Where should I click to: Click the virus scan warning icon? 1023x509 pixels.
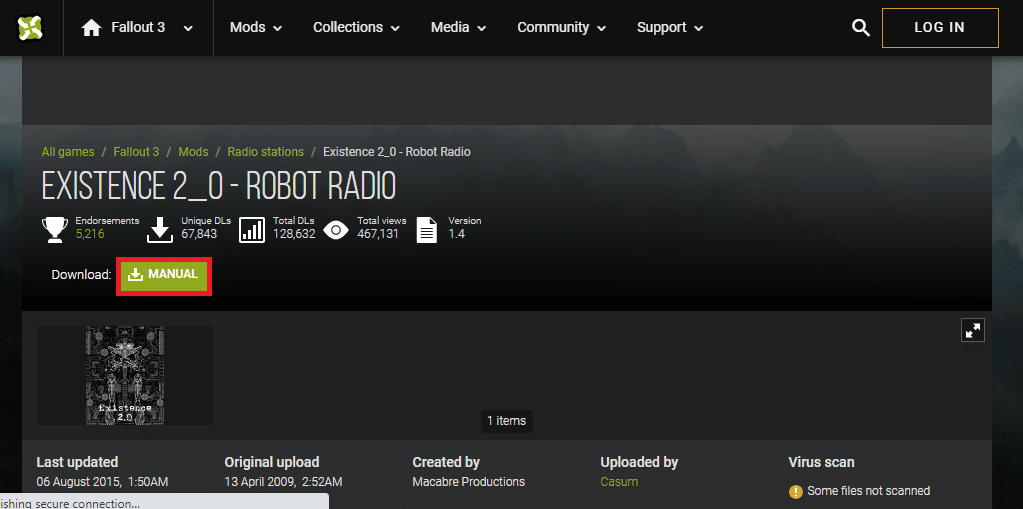[x=795, y=491]
